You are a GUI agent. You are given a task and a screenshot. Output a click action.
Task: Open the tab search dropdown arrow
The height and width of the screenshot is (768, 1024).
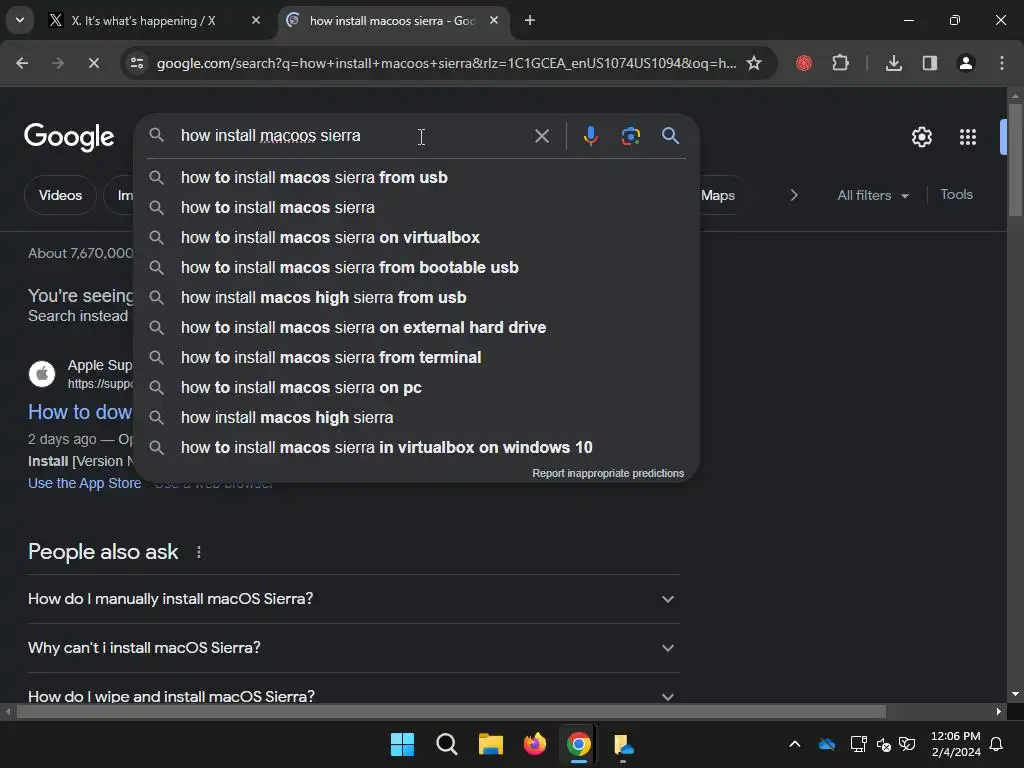(x=20, y=20)
